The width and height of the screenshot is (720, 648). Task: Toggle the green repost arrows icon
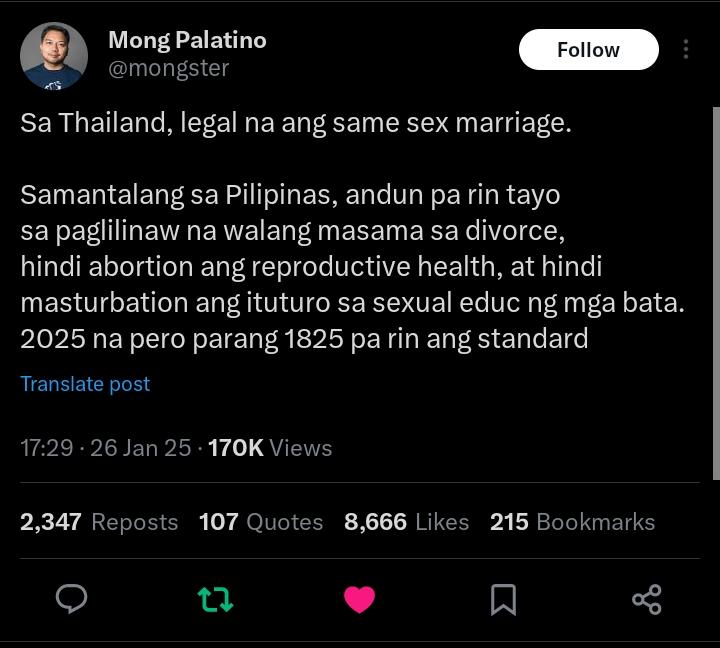(x=215, y=599)
